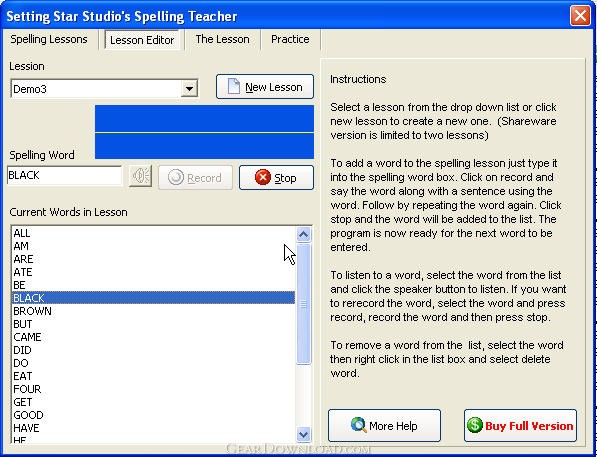Click the Buy Full Version button
This screenshot has height=457, width=597.
520,425
